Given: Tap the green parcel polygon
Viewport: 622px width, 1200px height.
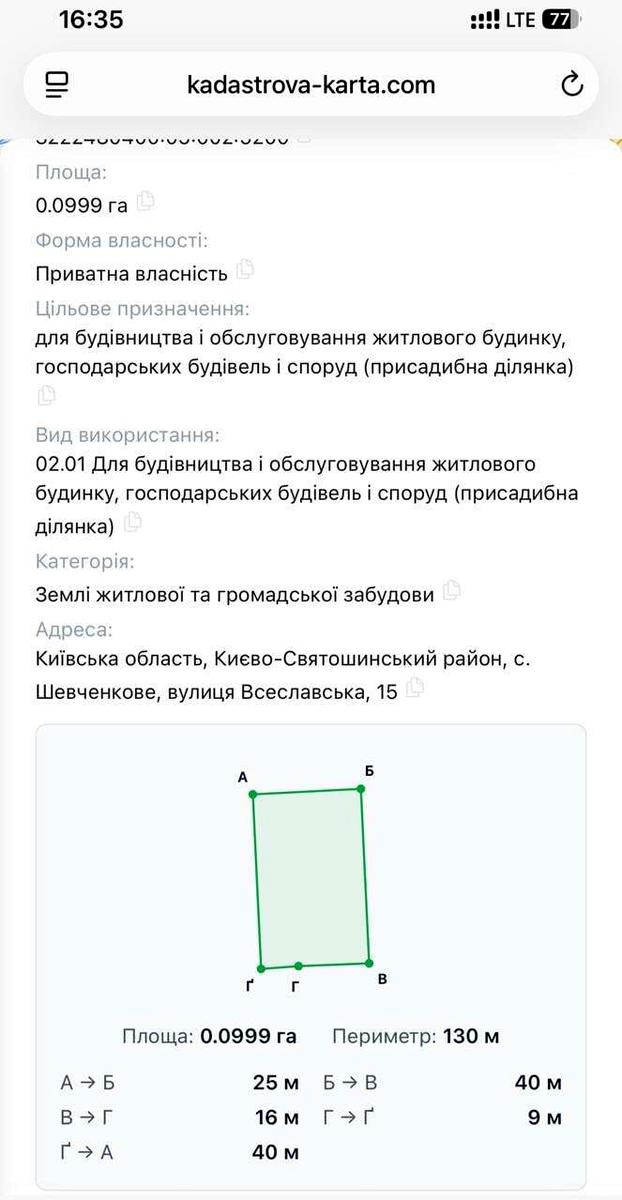Looking at the screenshot, I should pos(311,878).
